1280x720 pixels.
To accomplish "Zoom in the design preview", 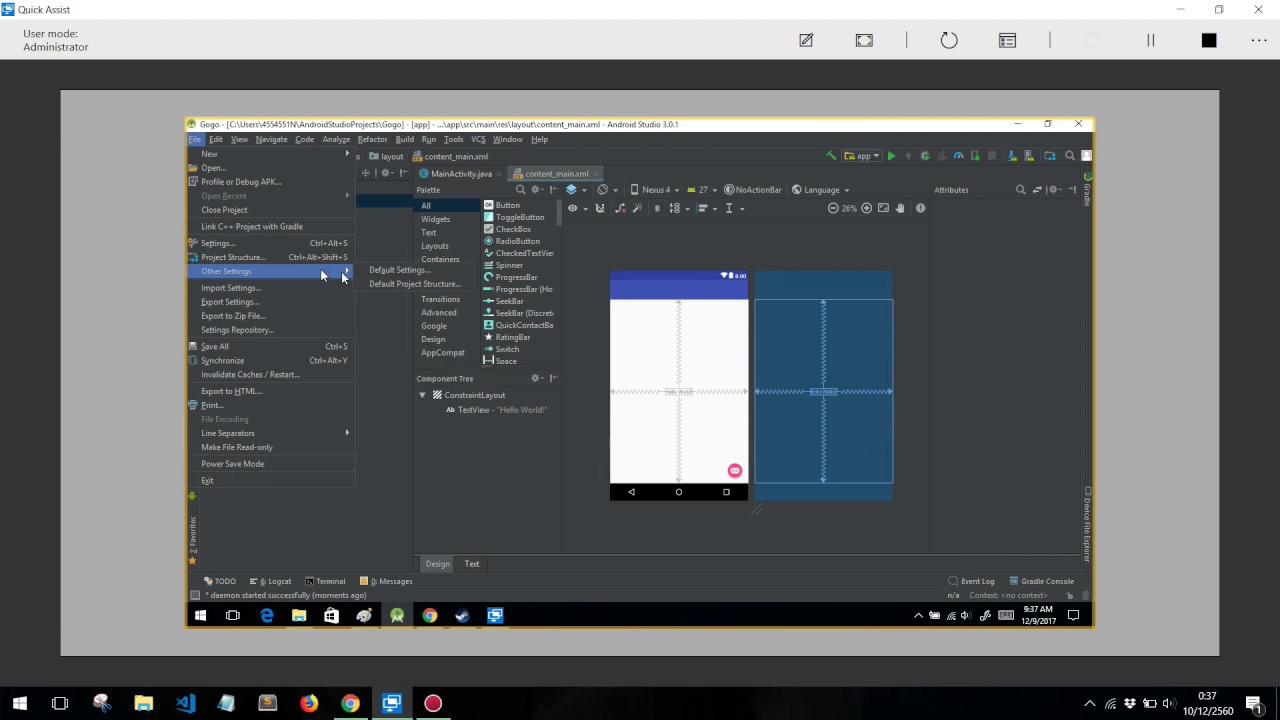I will click(866, 208).
